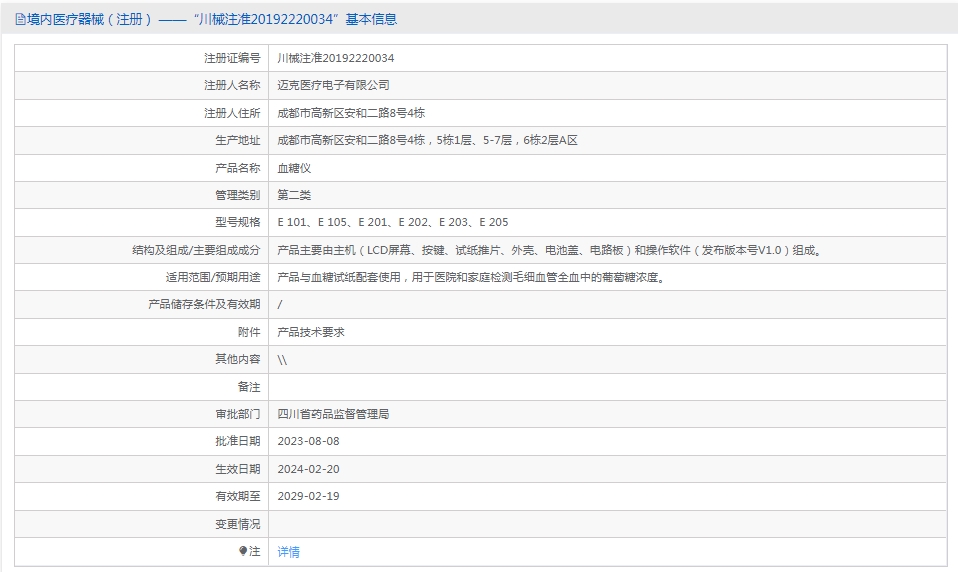Click the 审批部门 label
The width and height of the screenshot is (958, 572).
point(238,414)
